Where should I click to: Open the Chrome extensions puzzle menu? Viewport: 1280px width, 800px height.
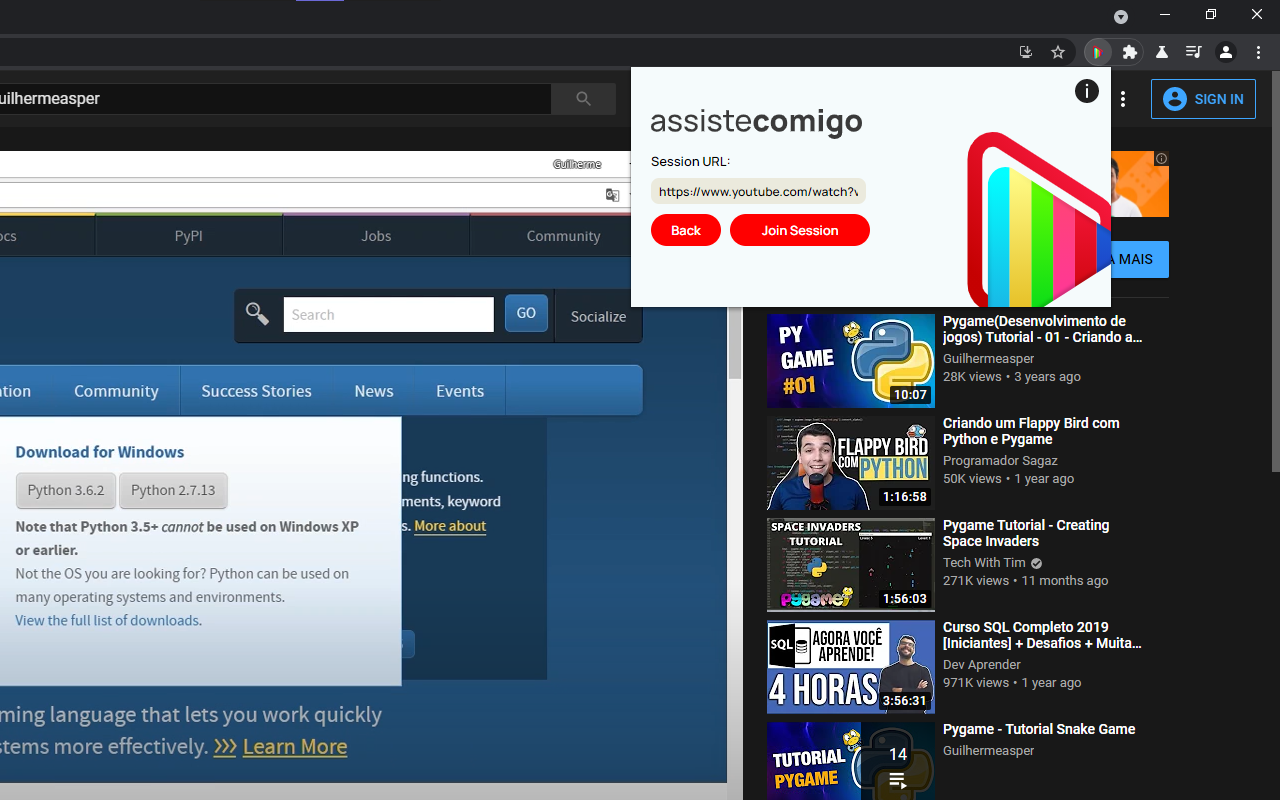1130,52
